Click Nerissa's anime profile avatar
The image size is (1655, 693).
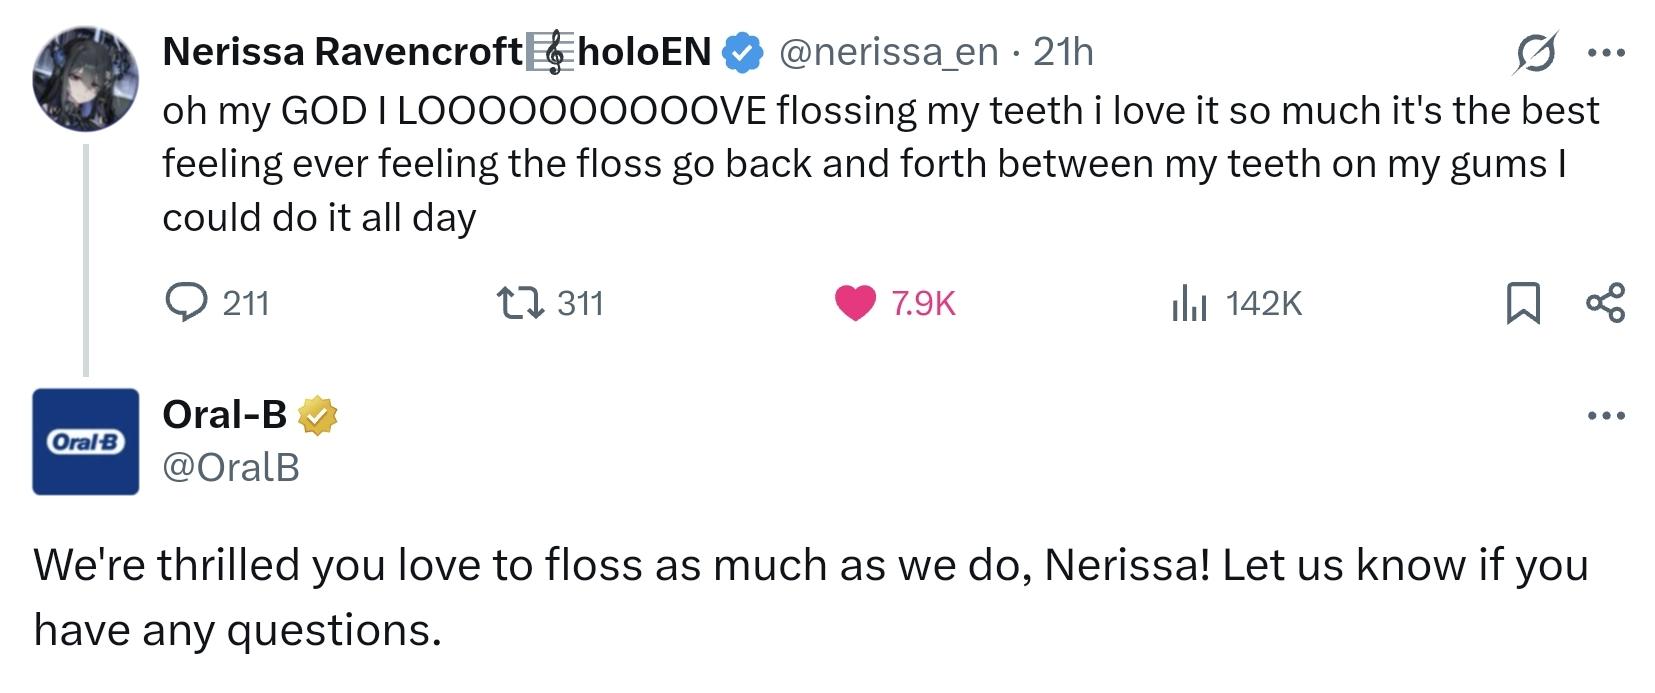pyautogui.click(x=85, y=79)
